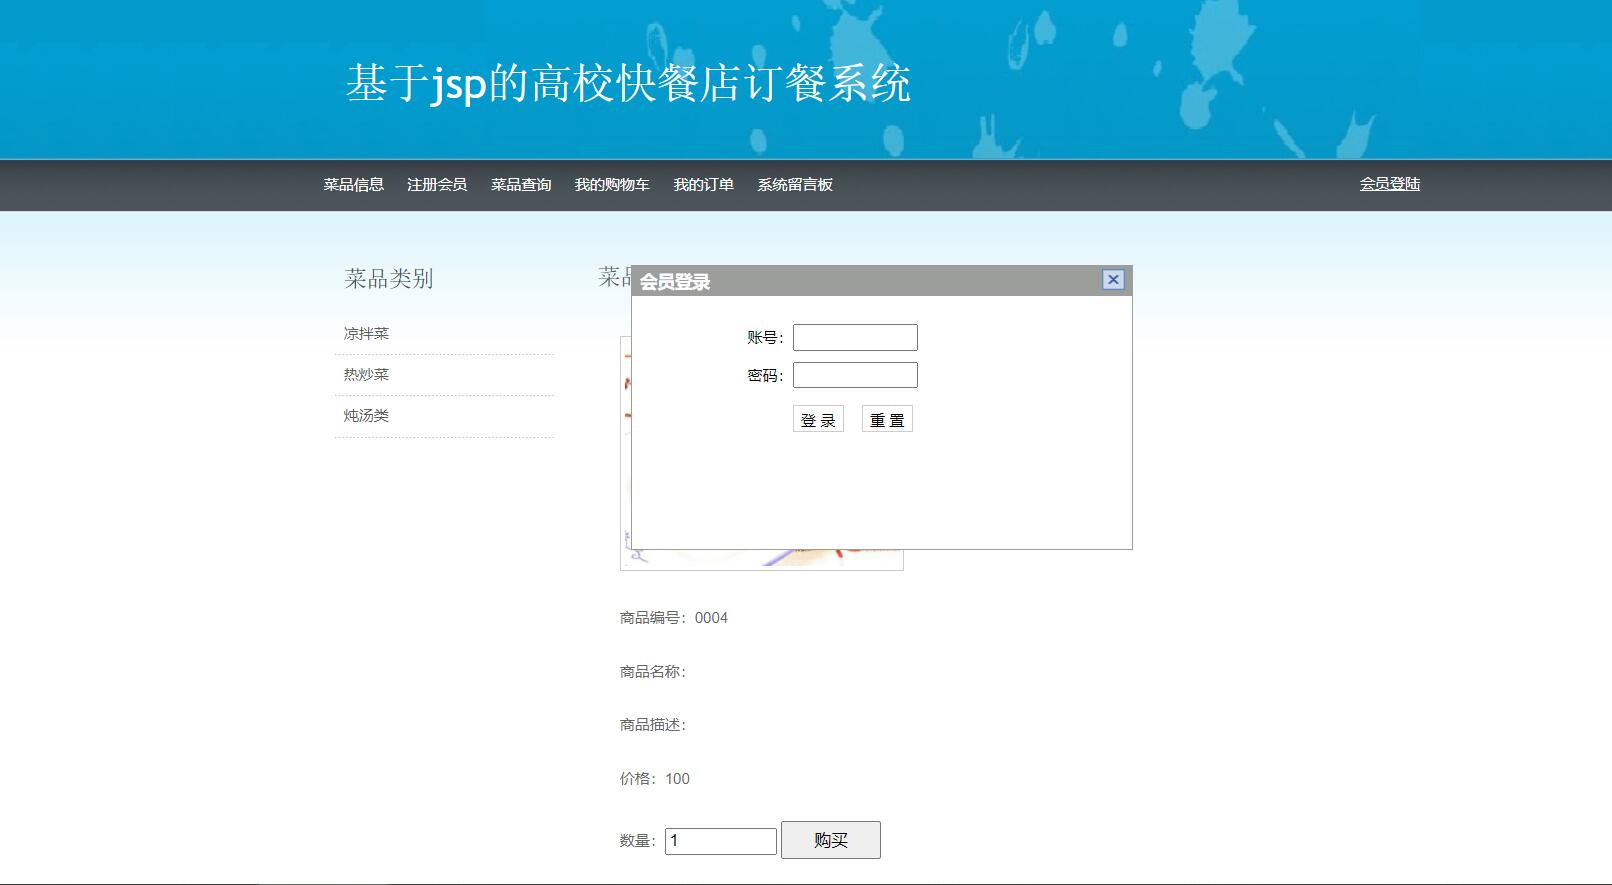This screenshot has height=885, width=1612.
Task: Click the 会员登录 dialog title
Action: tap(675, 282)
